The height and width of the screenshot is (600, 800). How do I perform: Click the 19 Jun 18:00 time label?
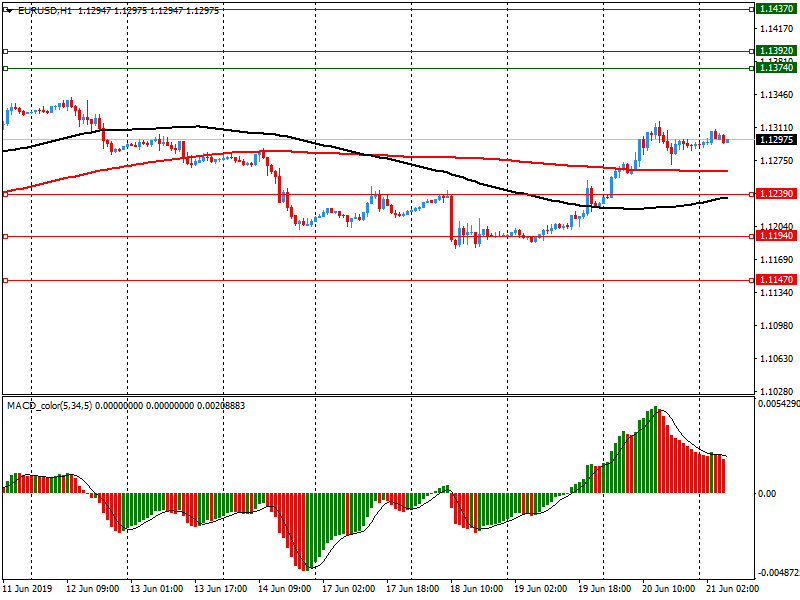(x=605, y=589)
